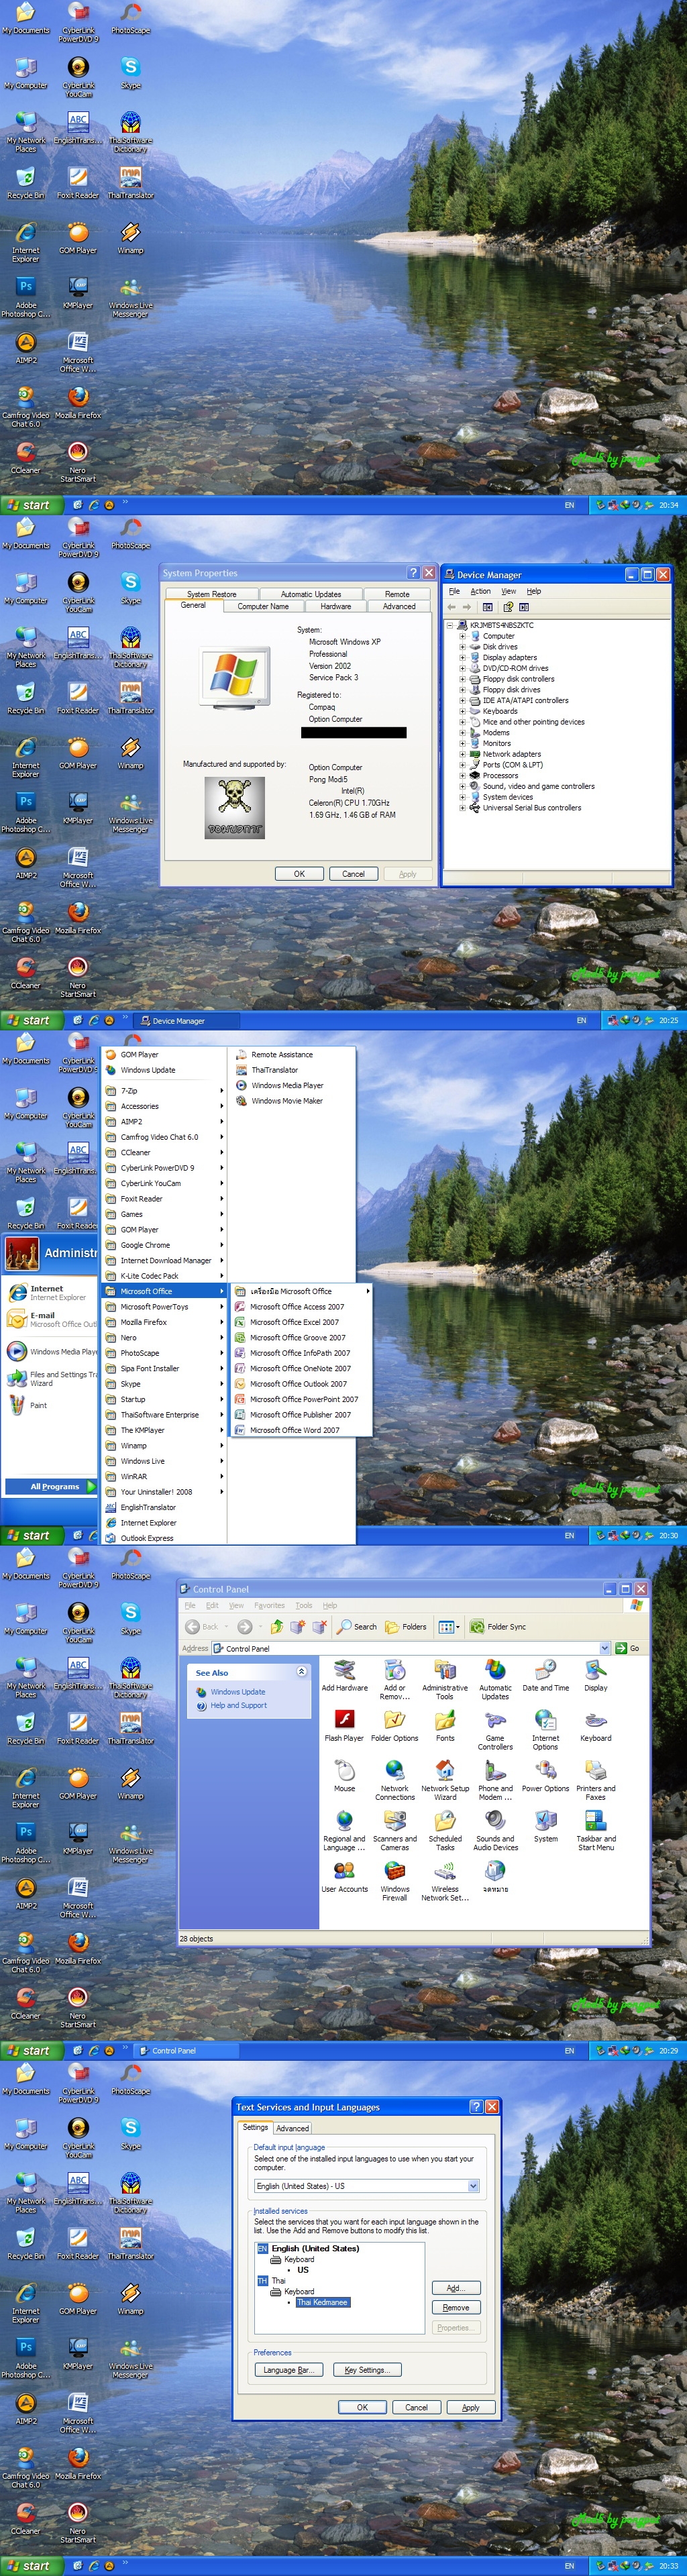Open the Google Chrome folder in All Programs
Viewport: 687px width, 2576px height.
tap(164, 1245)
